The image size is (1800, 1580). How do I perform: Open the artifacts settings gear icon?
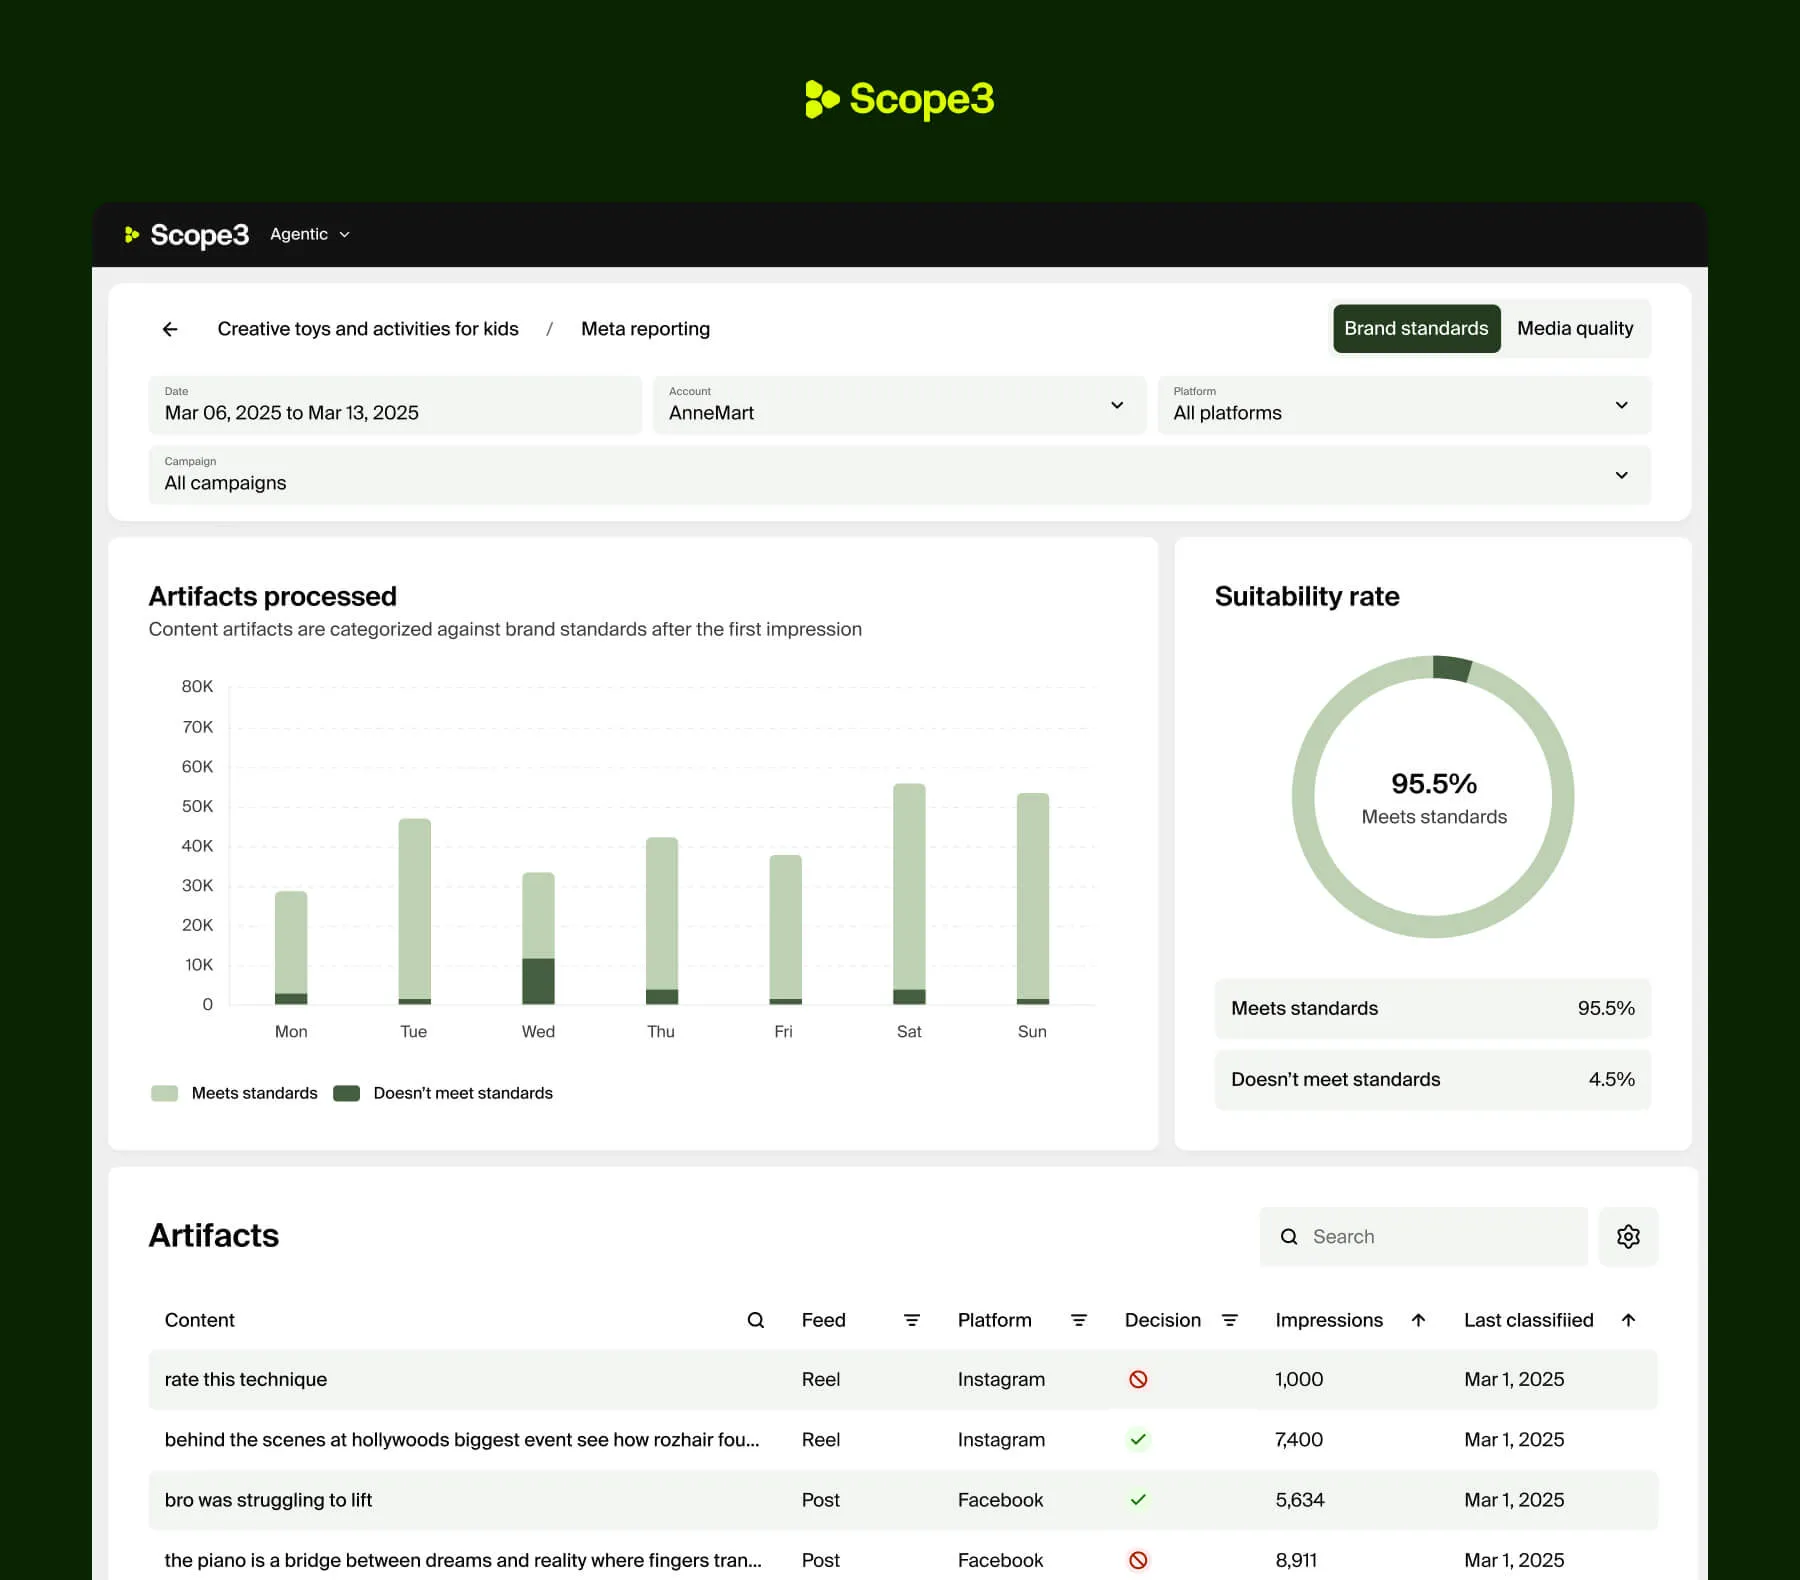[1628, 1236]
